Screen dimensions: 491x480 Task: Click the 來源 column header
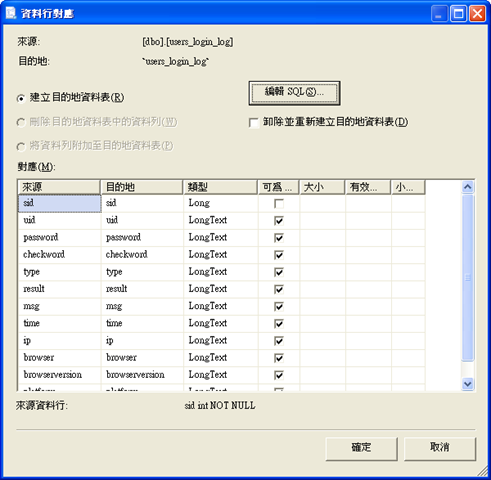pyautogui.click(x=59, y=187)
